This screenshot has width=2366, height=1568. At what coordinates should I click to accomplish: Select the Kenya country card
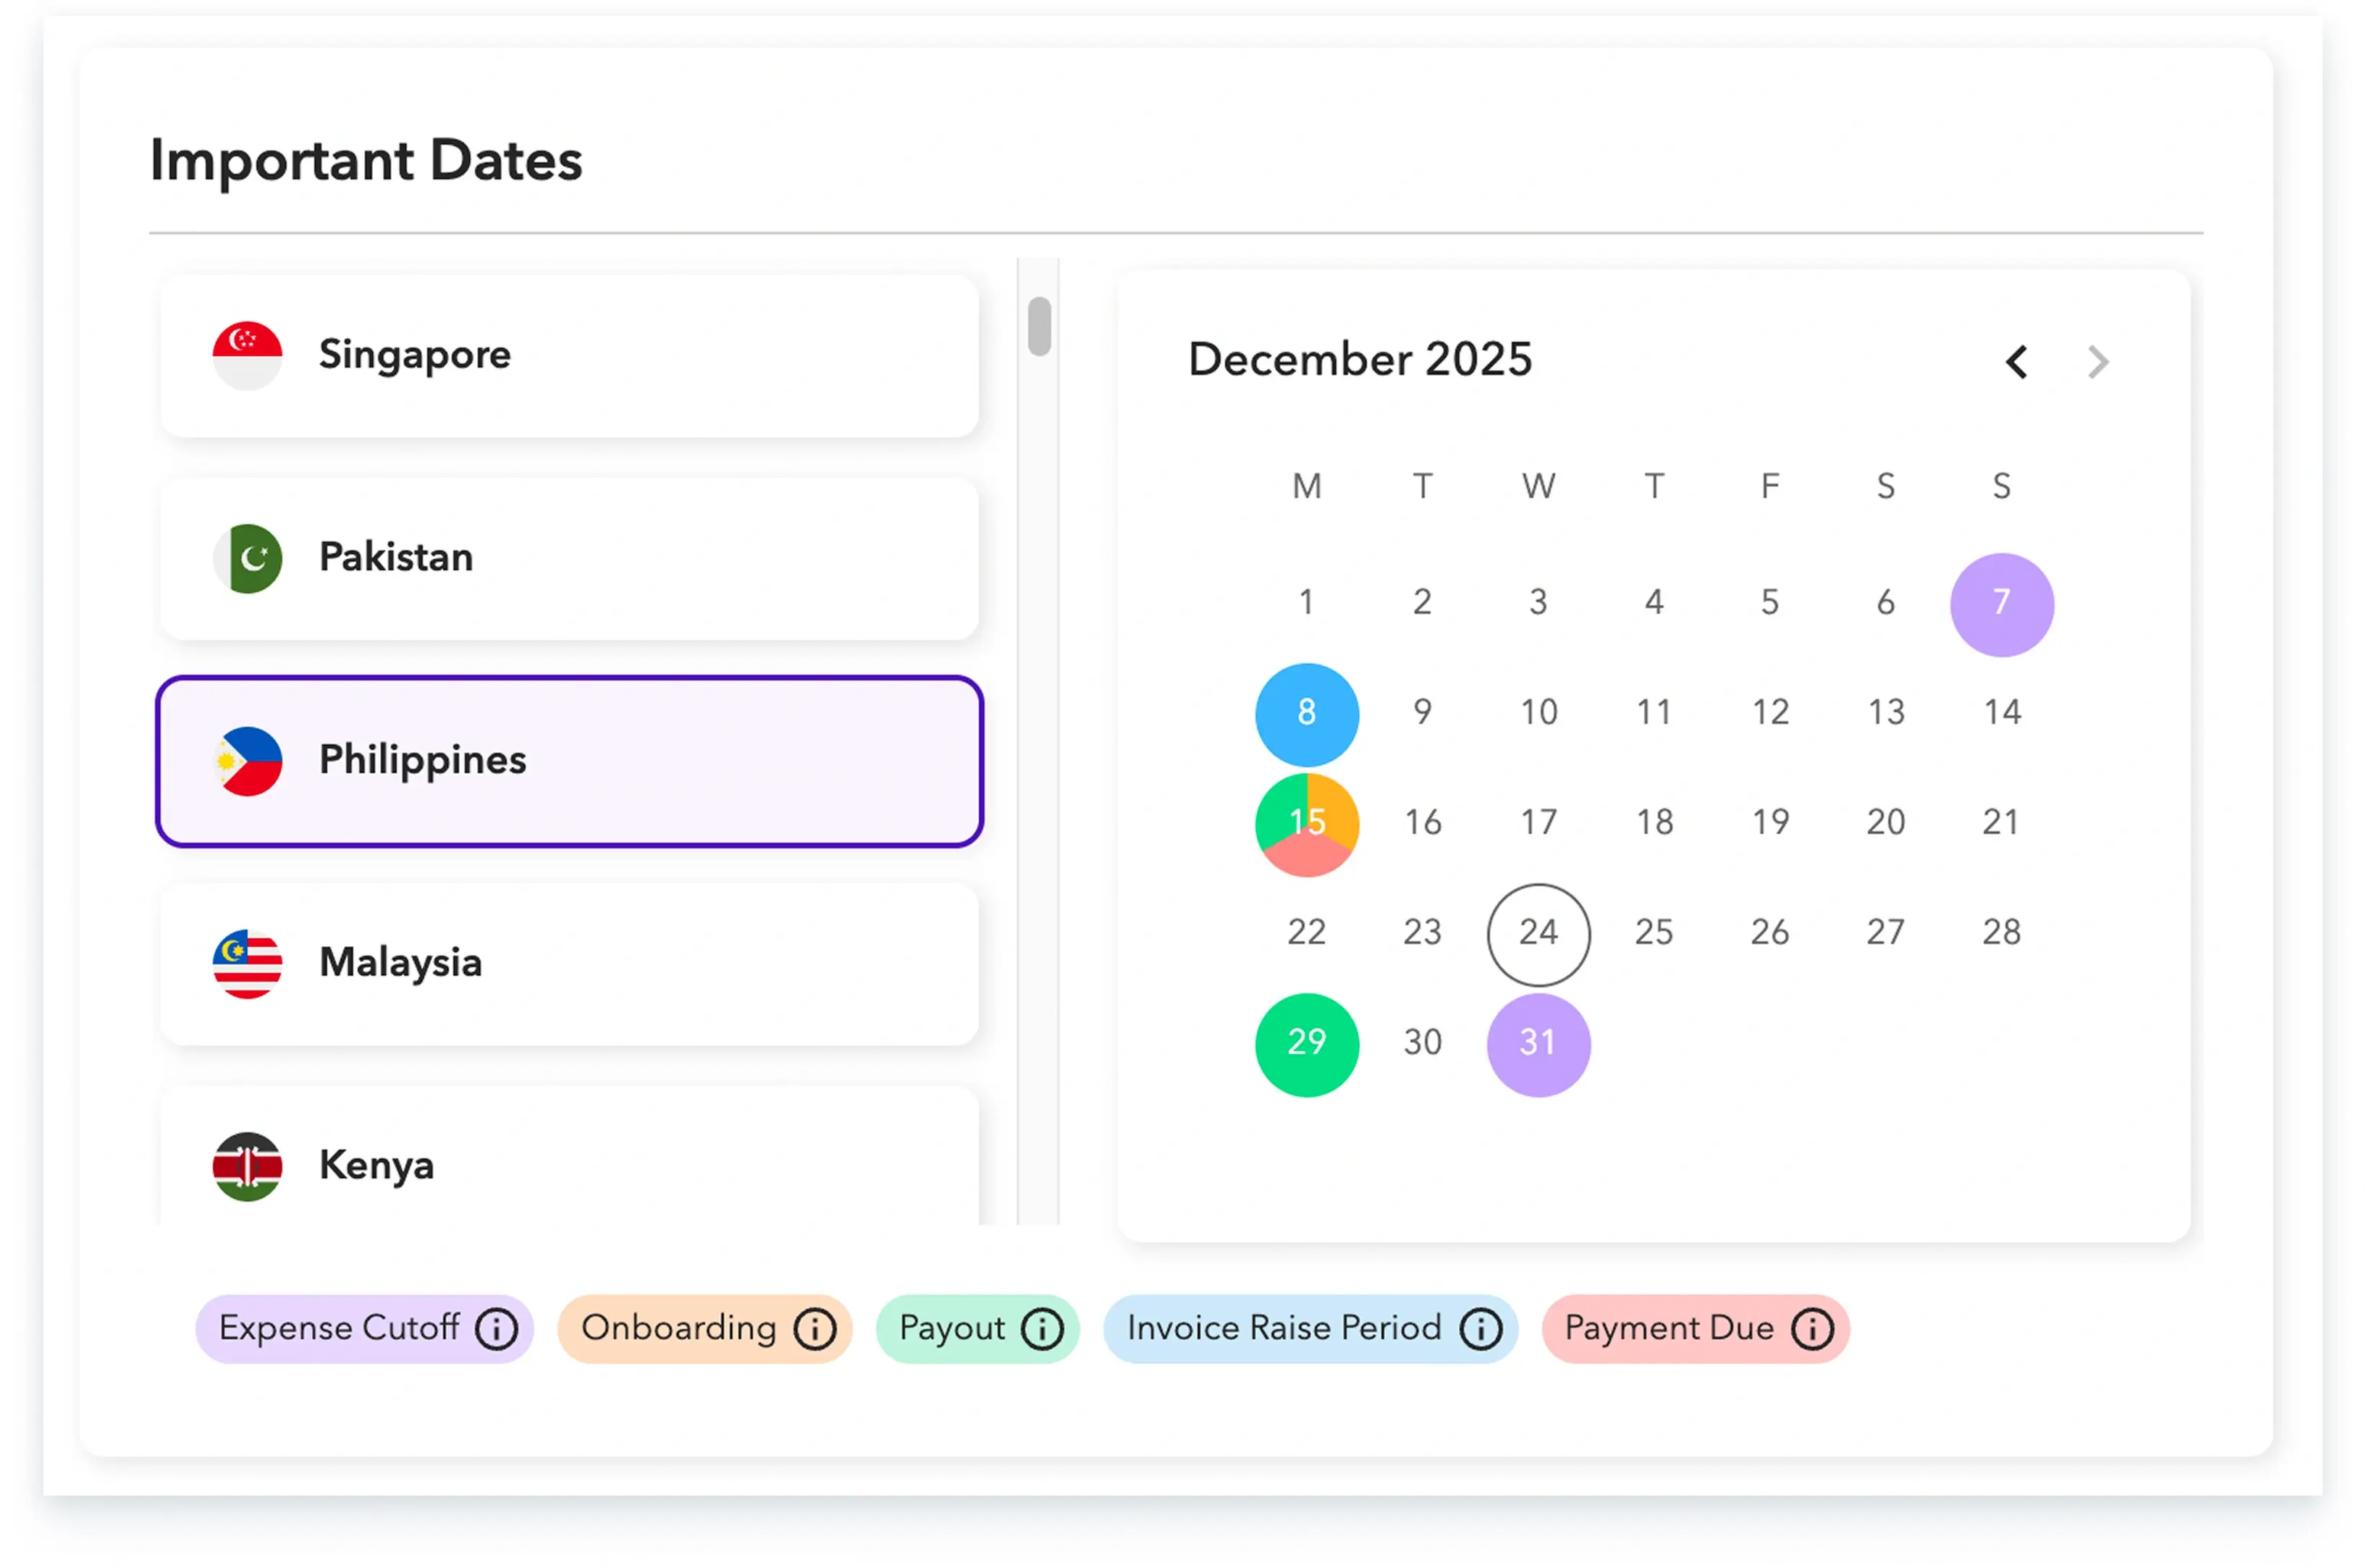click(570, 1165)
